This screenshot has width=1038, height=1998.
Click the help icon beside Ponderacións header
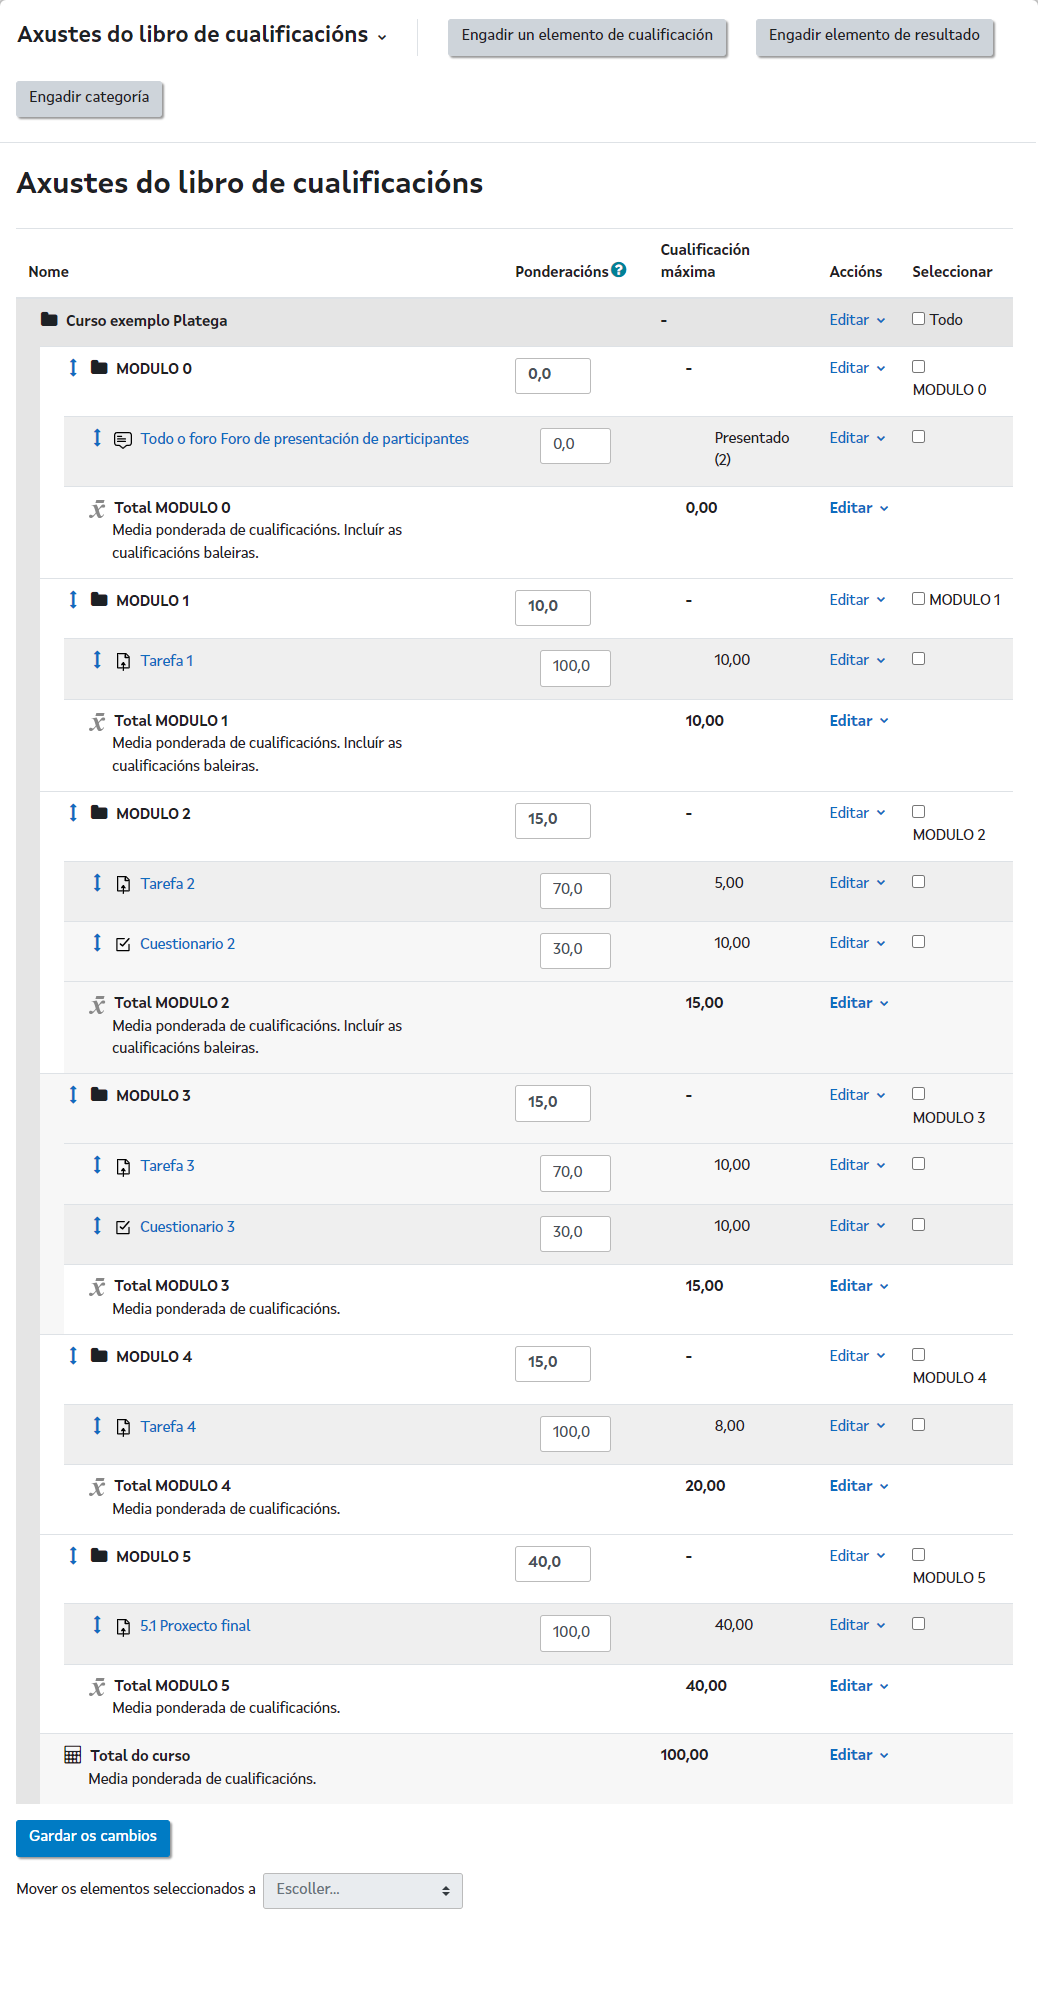[619, 269]
